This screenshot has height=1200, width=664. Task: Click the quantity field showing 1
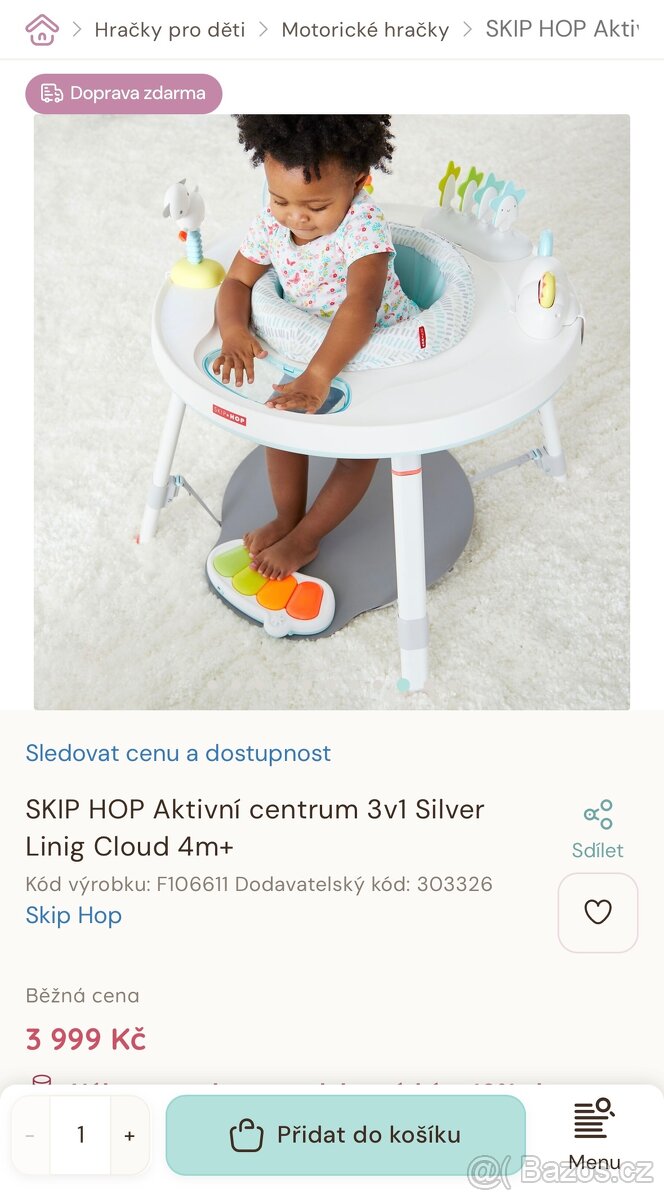[80, 1135]
